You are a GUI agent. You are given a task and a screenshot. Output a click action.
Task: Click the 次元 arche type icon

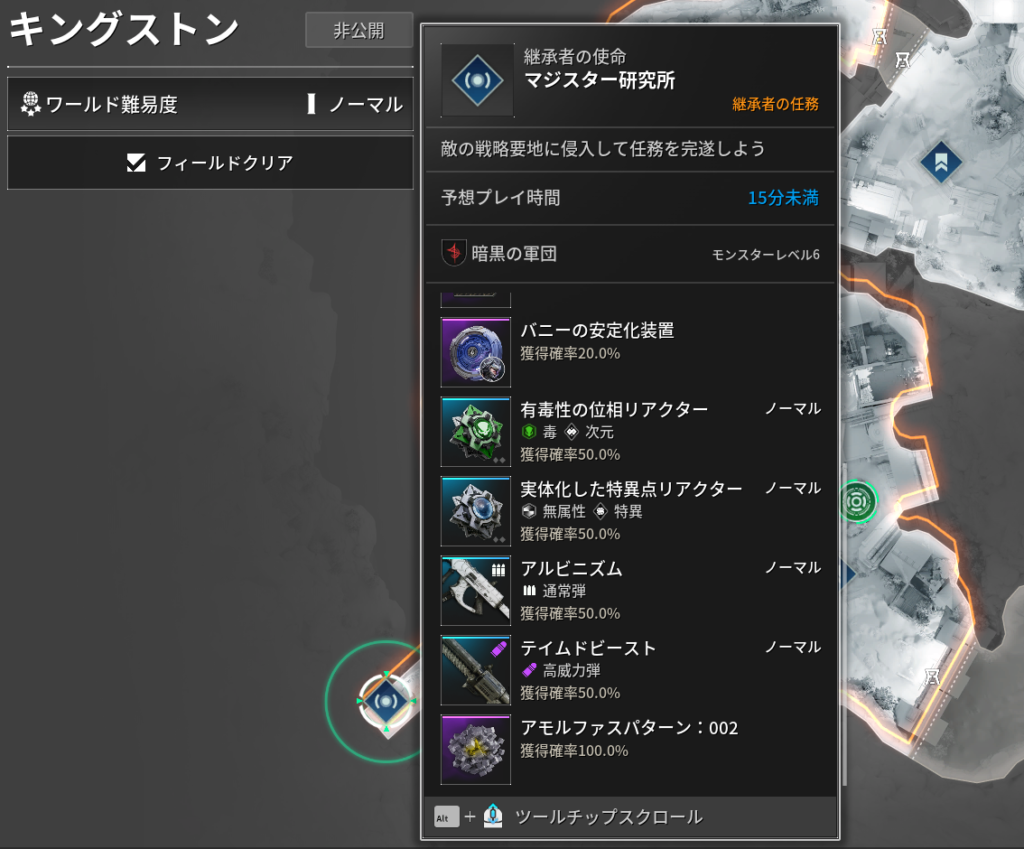[571, 432]
